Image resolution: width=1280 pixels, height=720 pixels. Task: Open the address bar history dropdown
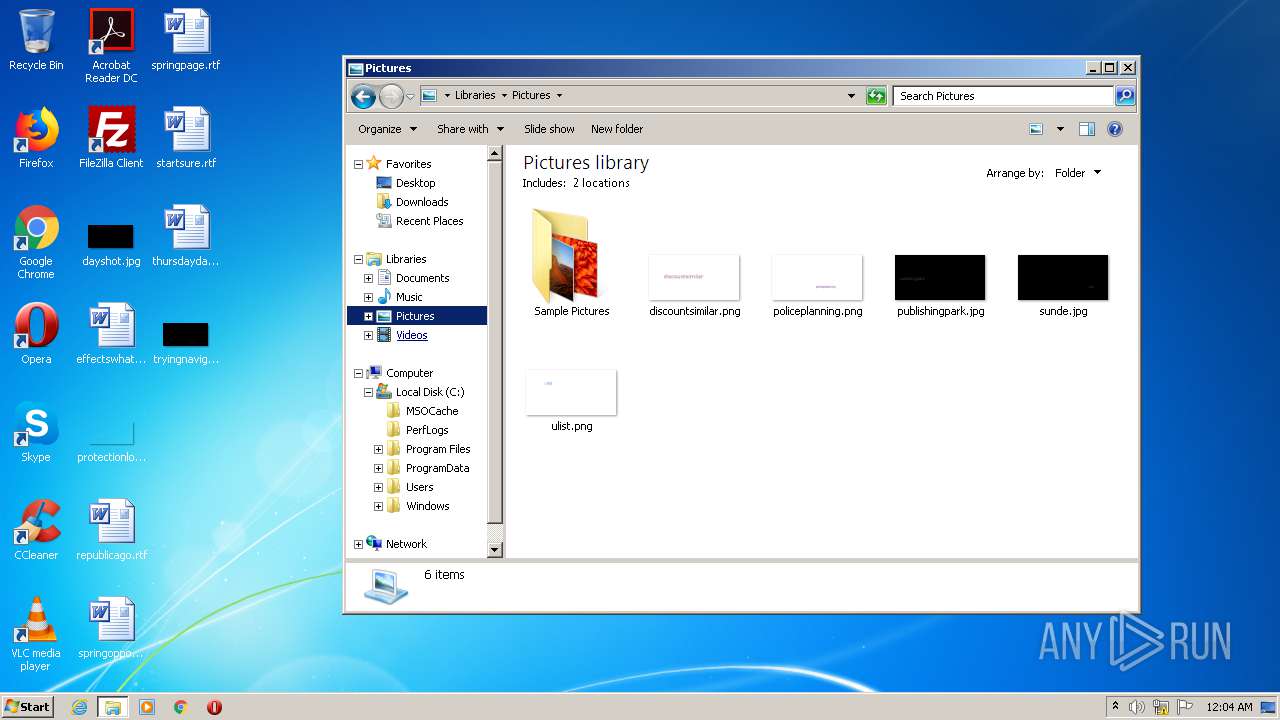(x=852, y=96)
